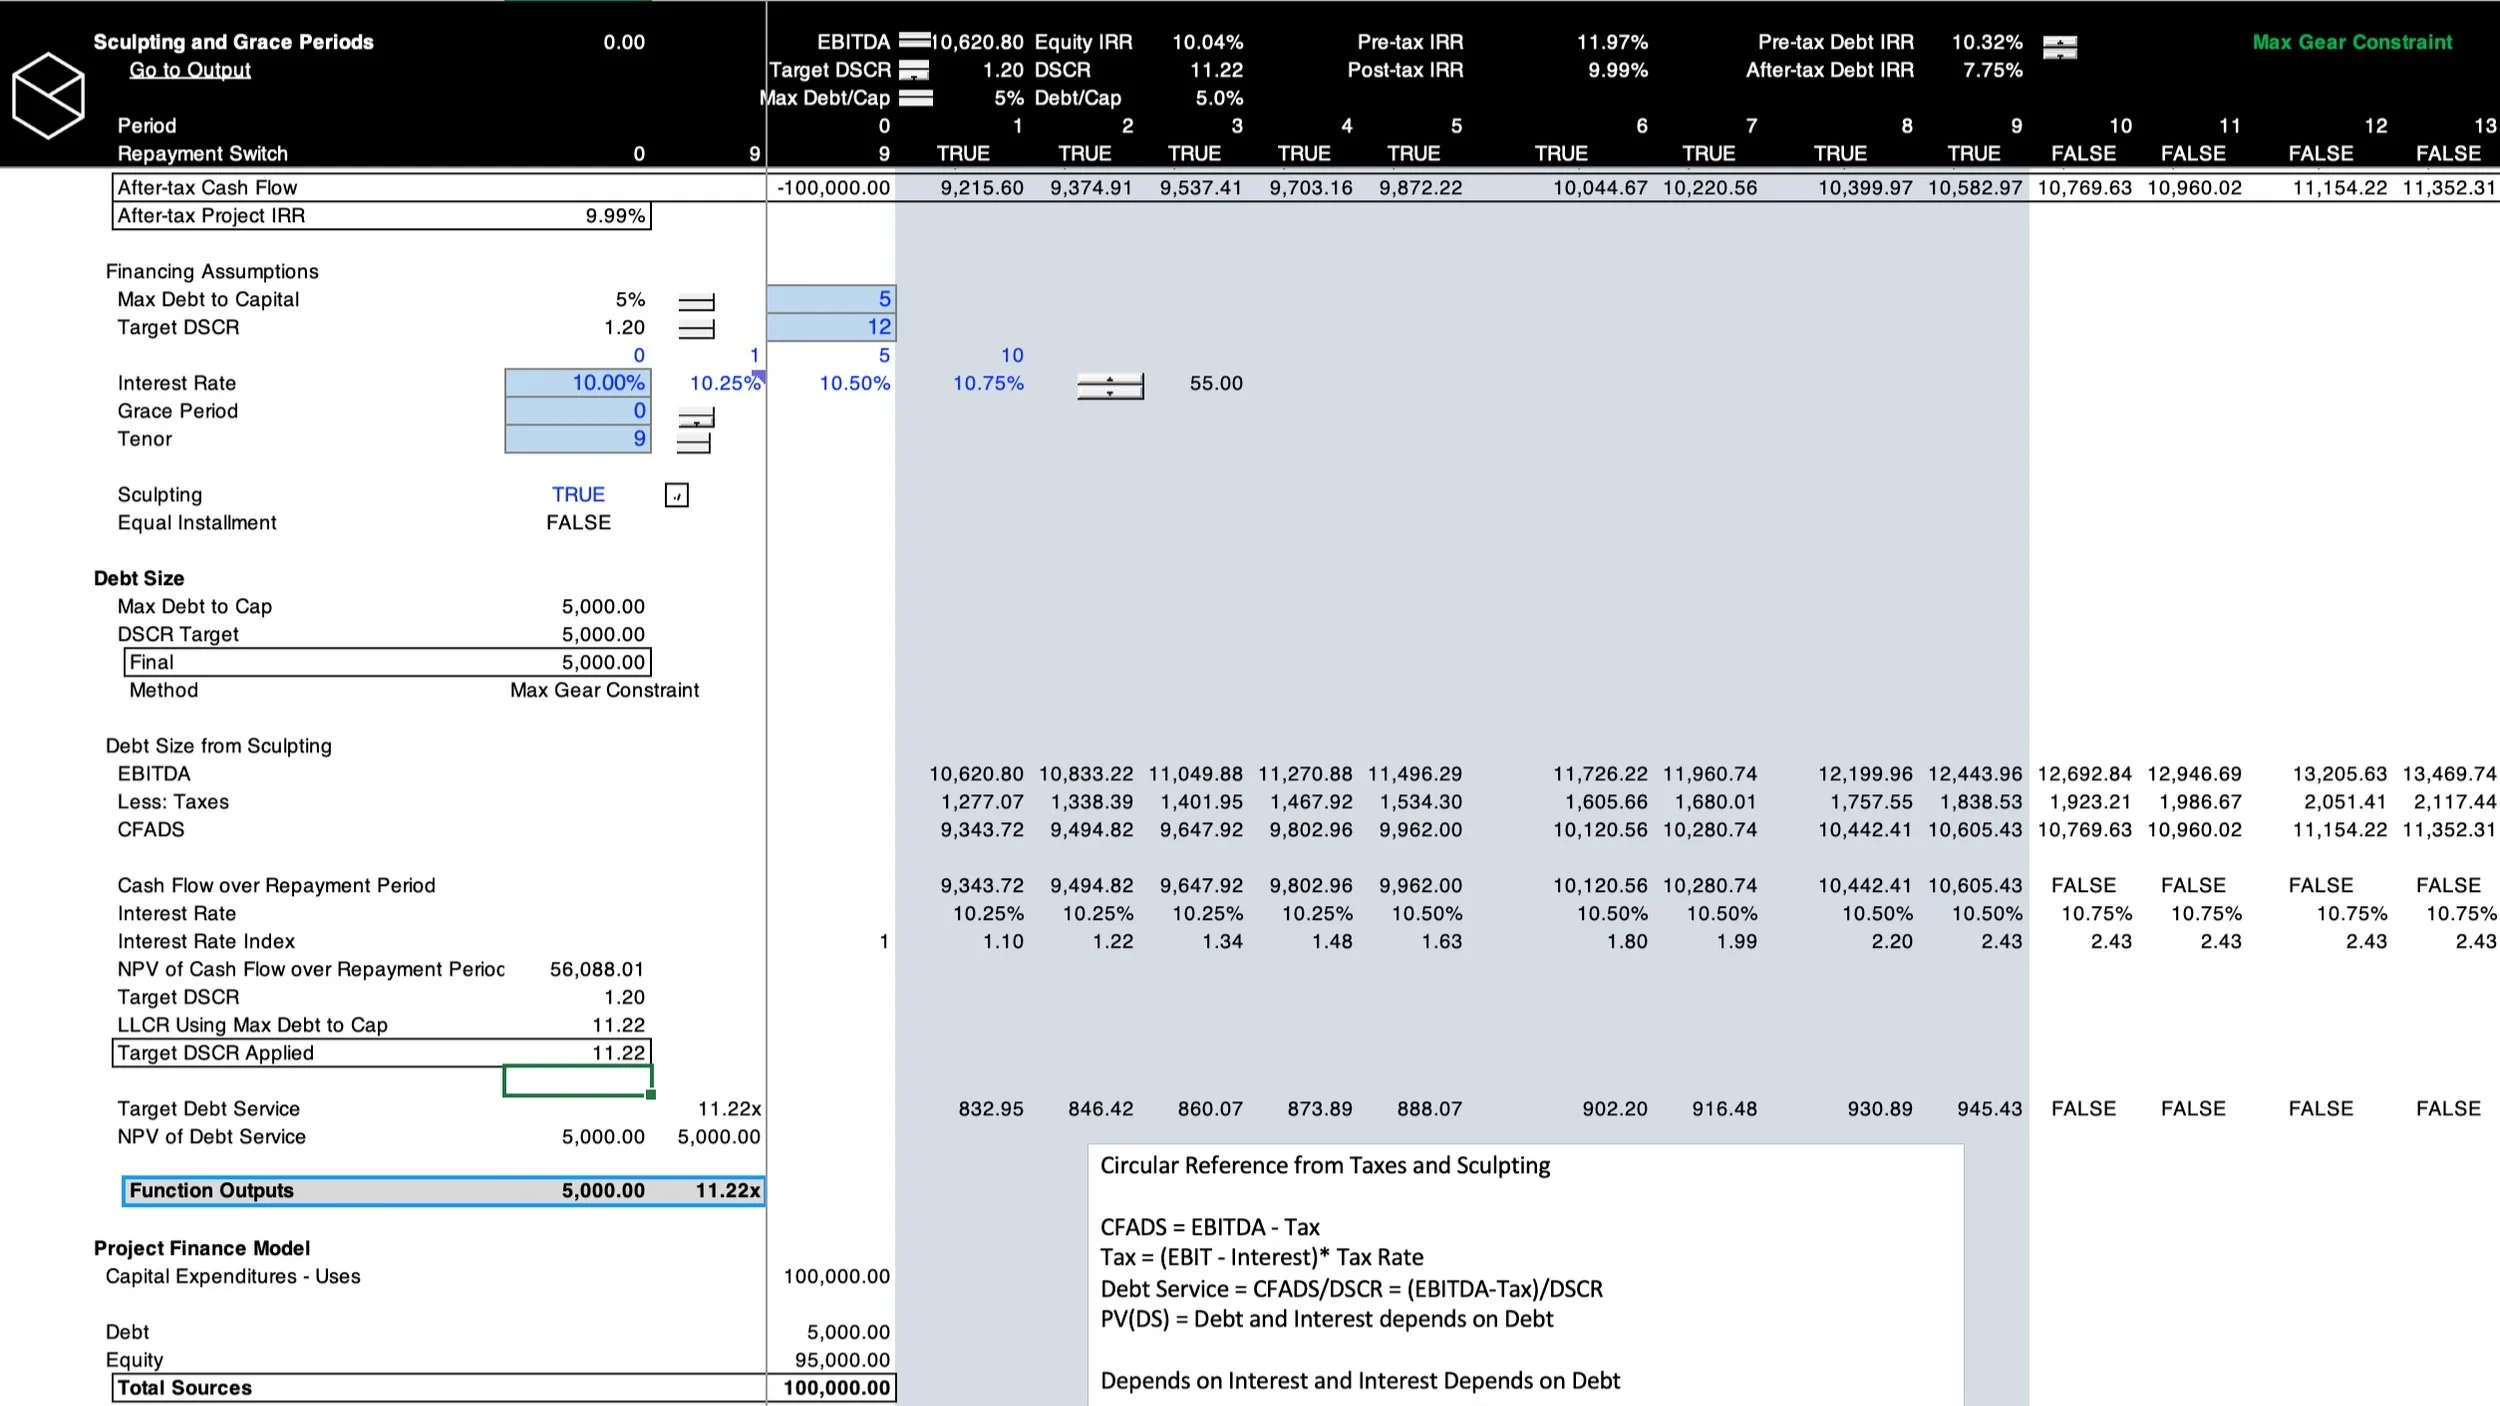Open the Go to Output link
Image resolution: width=2500 pixels, height=1406 pixels.
(189, 70)
